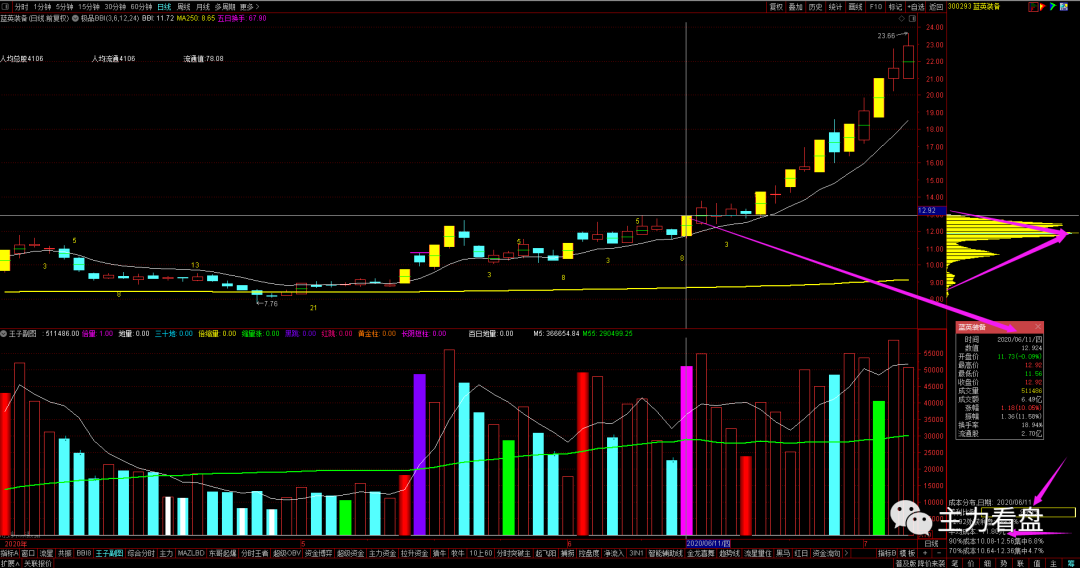Select the 5分钟 period
1080x568 pixels.
coord(64,7)
